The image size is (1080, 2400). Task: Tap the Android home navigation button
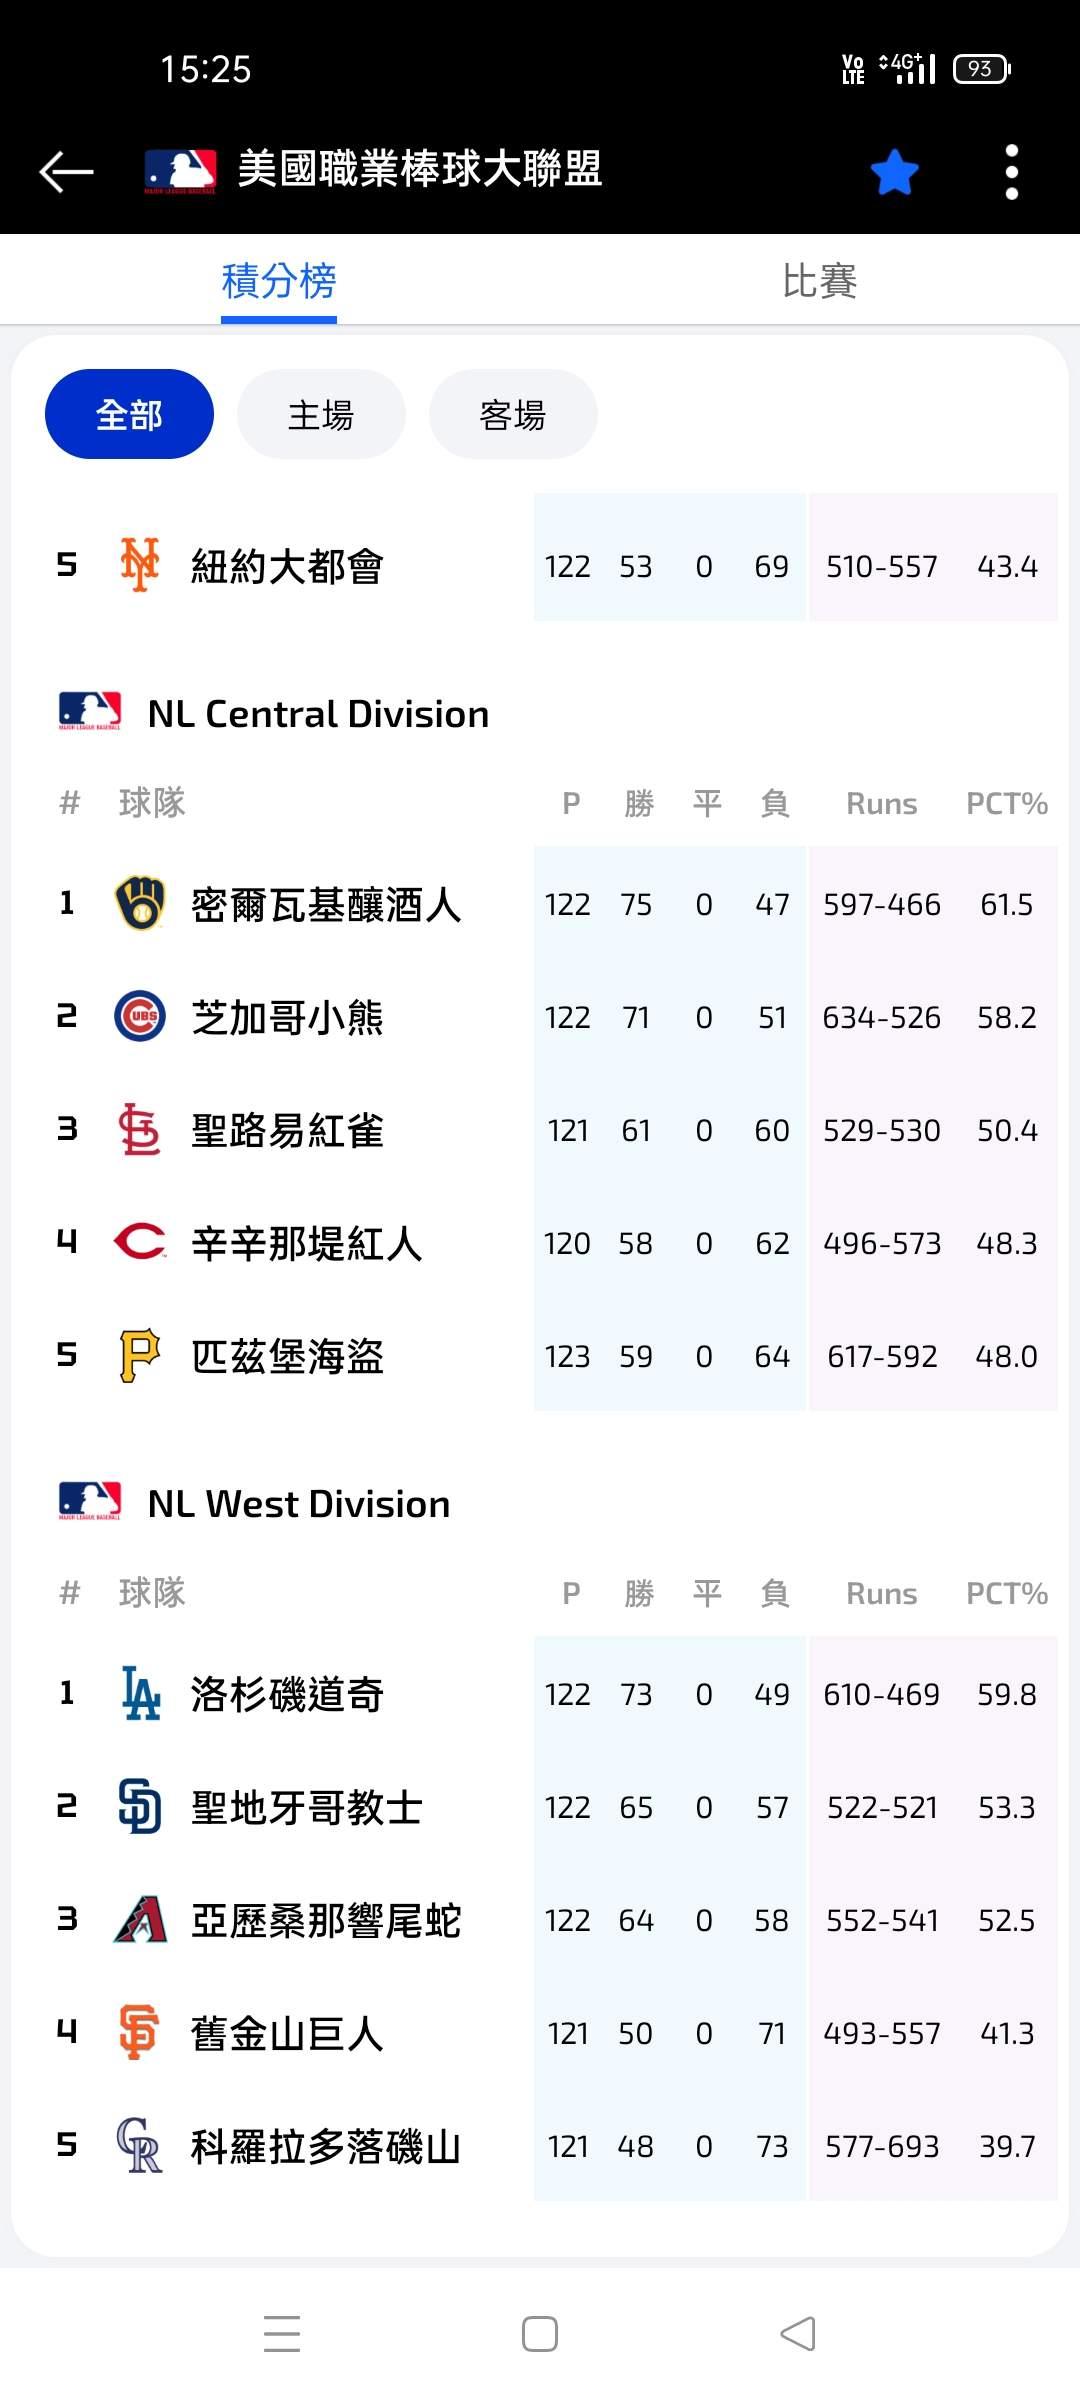(540, 2334)
